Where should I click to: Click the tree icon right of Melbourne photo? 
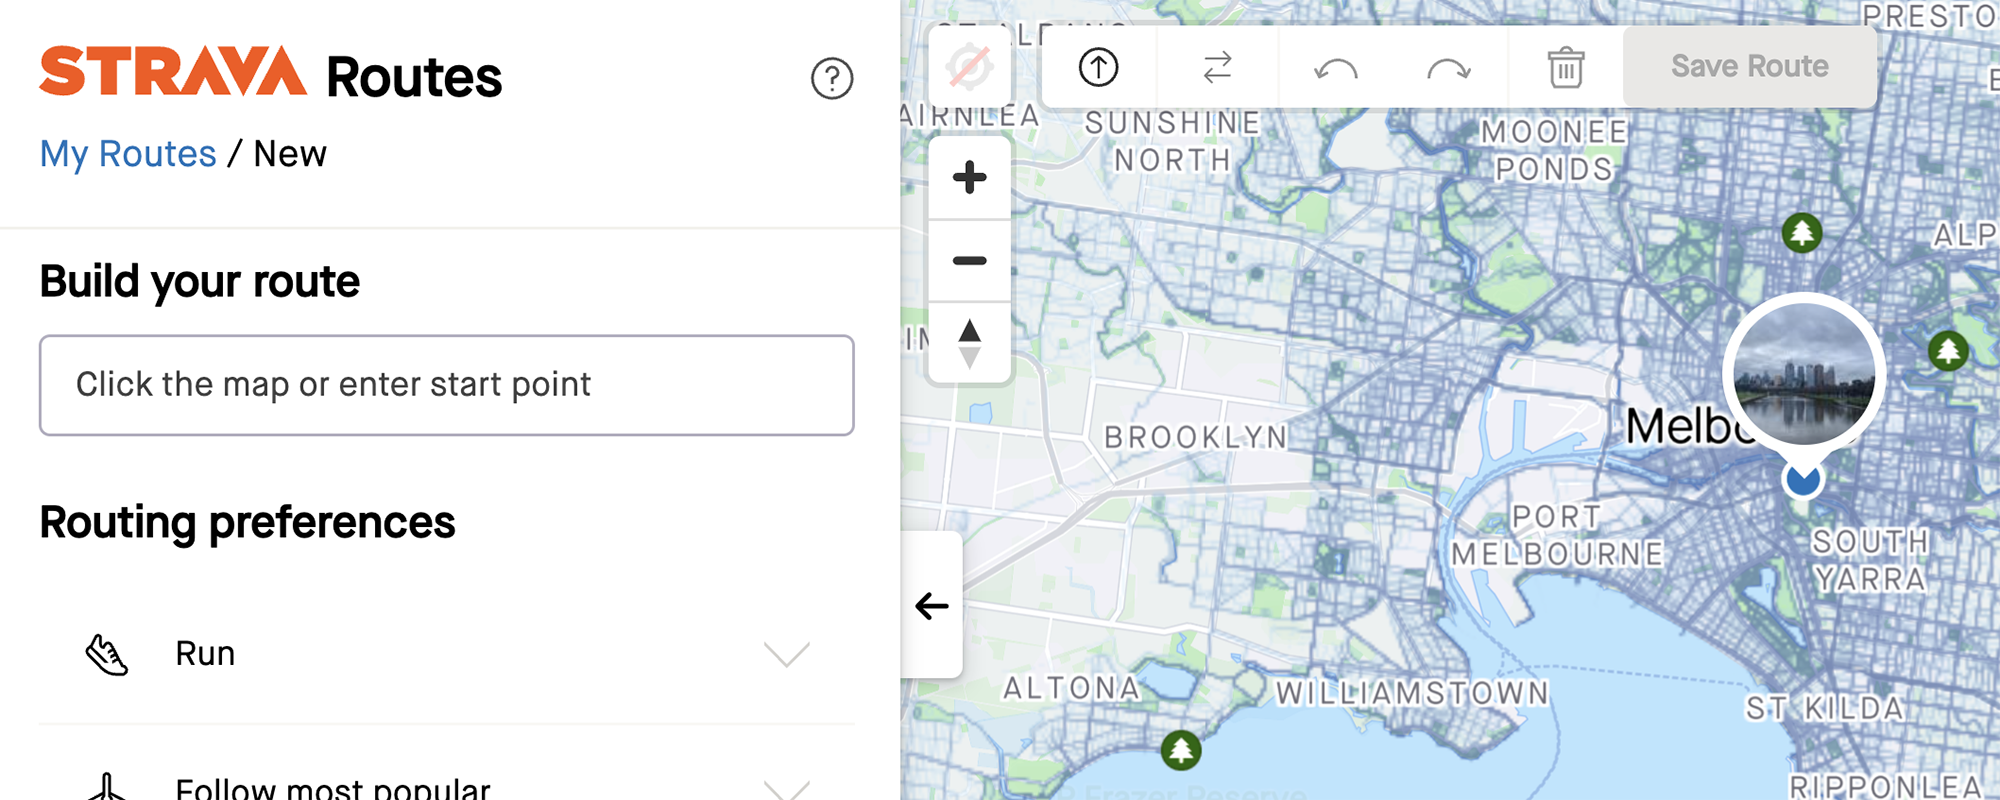tap(1948, 351)
